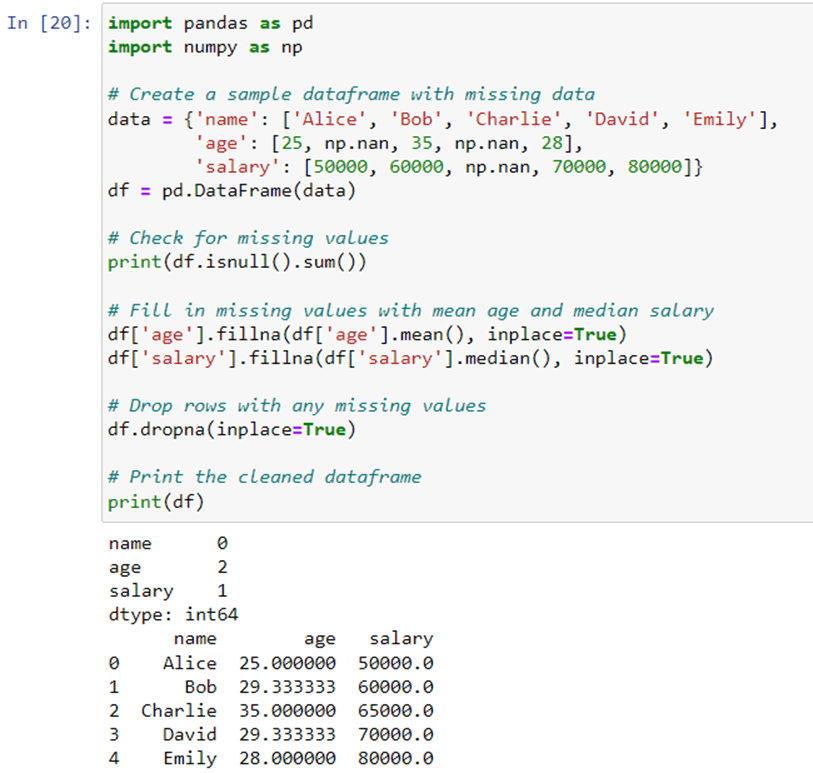813x773 pixels.
Task: Click the comment about mean age and median salary
Action: (411, 311)
